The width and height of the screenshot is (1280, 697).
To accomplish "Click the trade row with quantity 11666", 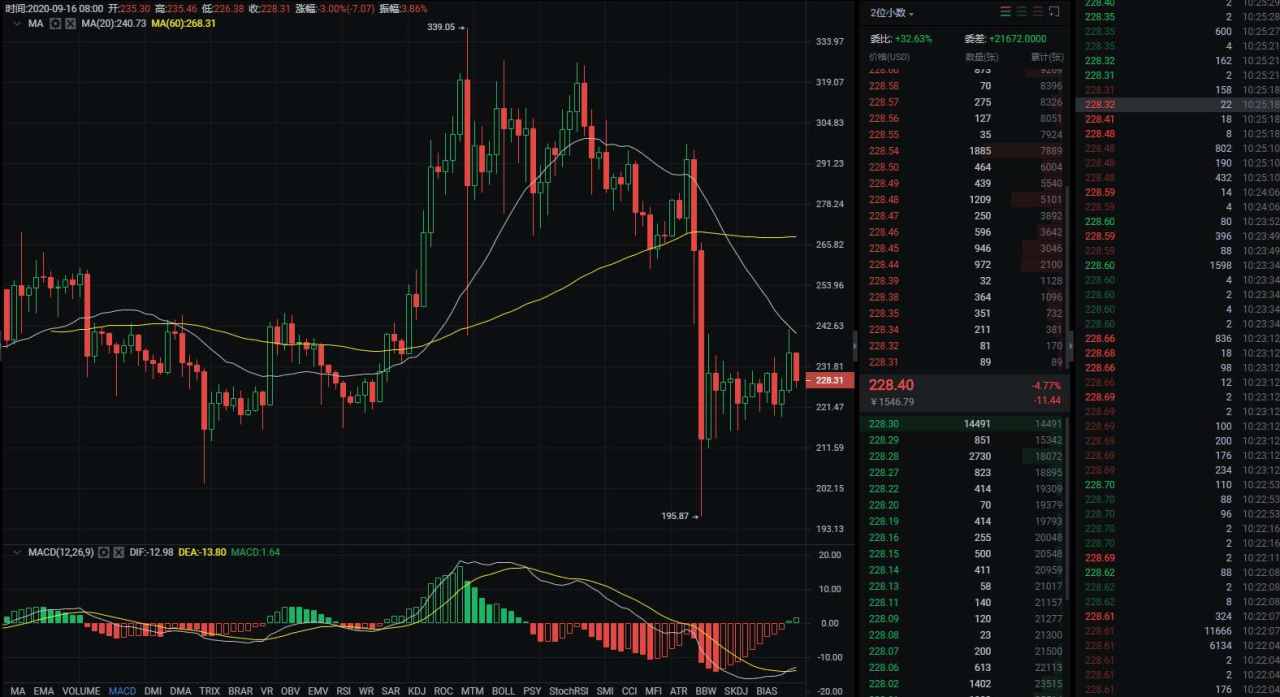I will (x=1177, y=631).
